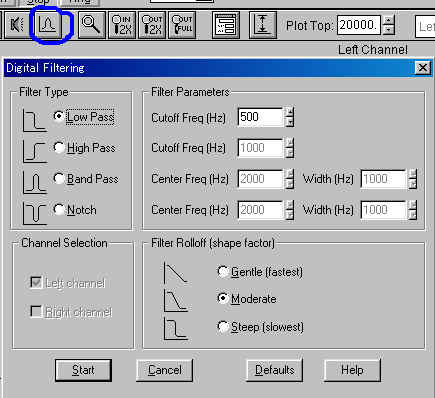Screen dimensions: 435x398
Task: Click the Zoom In 2X icon
Action: (x=122, y=25)
